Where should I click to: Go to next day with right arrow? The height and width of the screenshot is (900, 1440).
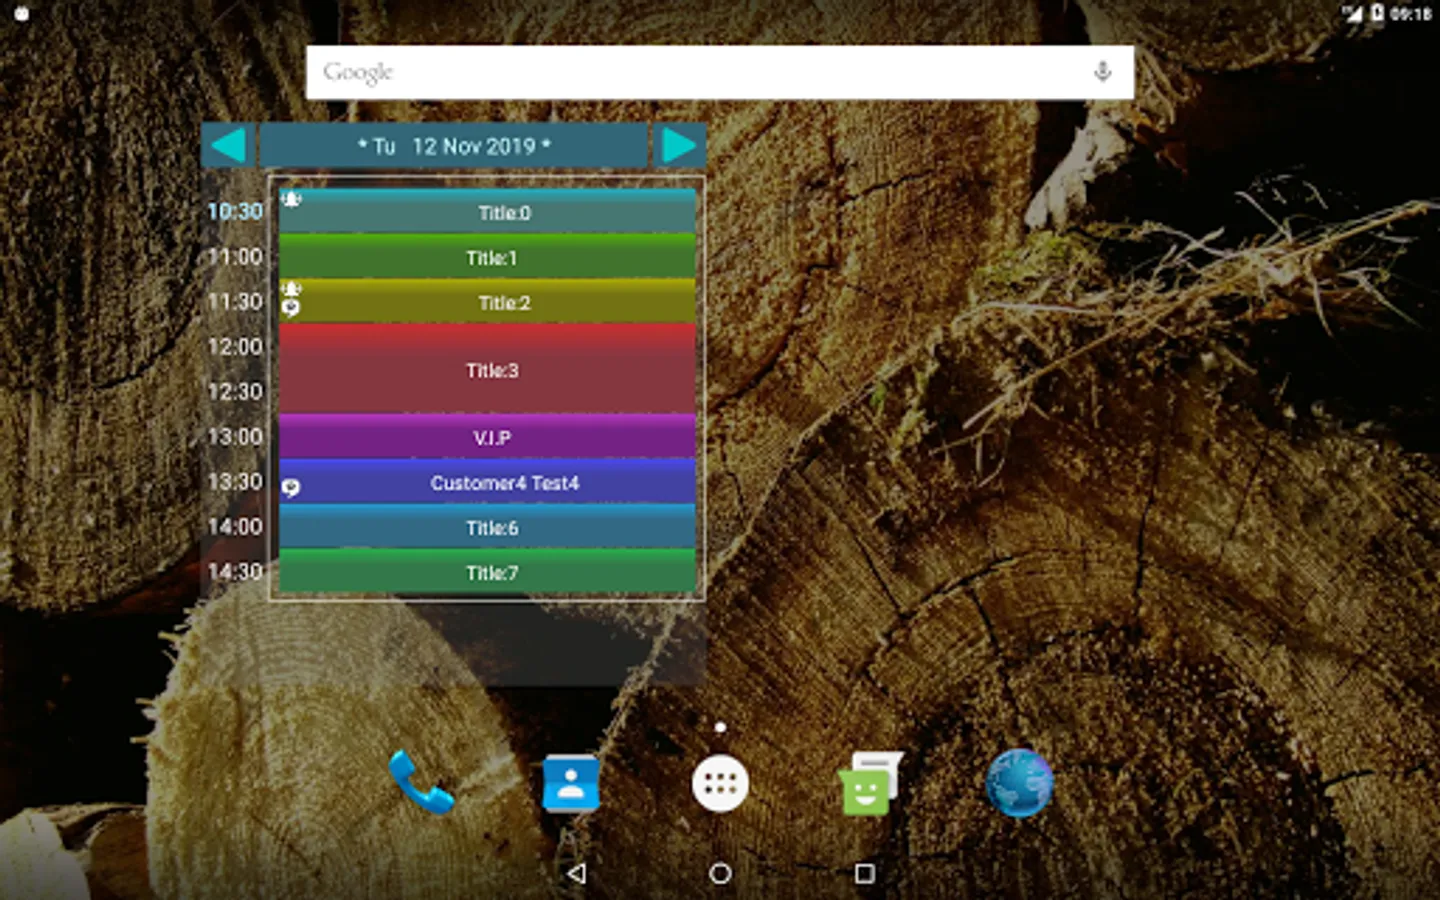679,146
